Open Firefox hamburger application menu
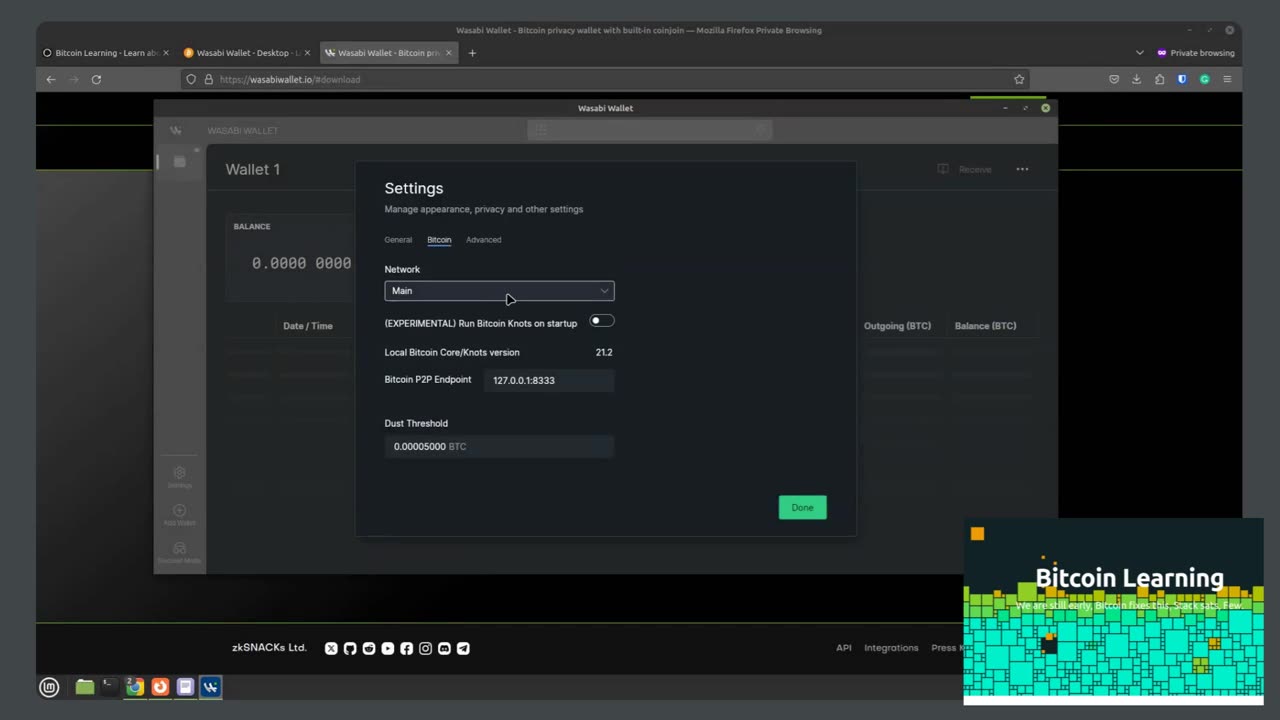 [x=1227, y=79]
